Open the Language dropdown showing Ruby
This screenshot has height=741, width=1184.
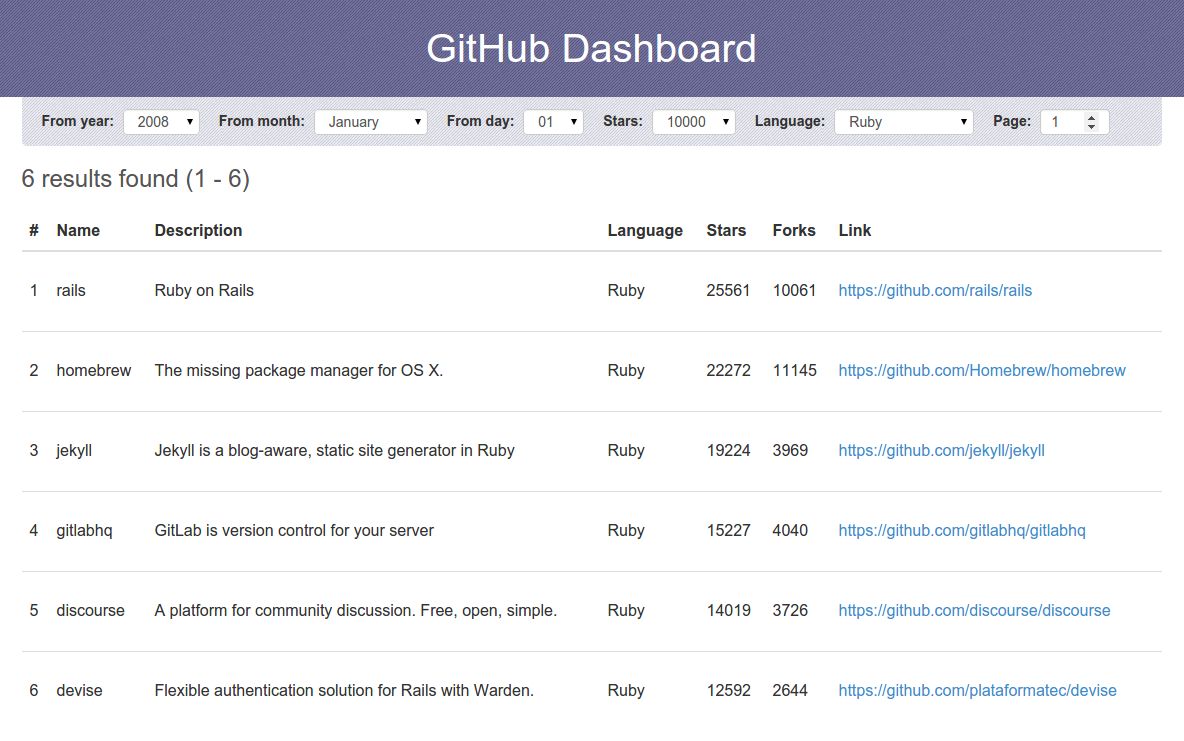pyautogui.click(x=904, y=122)
